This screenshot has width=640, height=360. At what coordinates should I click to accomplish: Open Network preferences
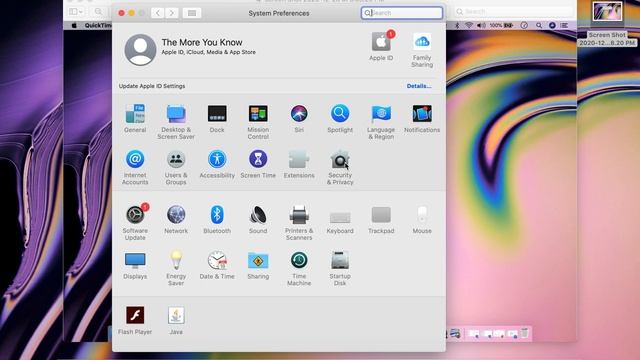coord(176,215)
